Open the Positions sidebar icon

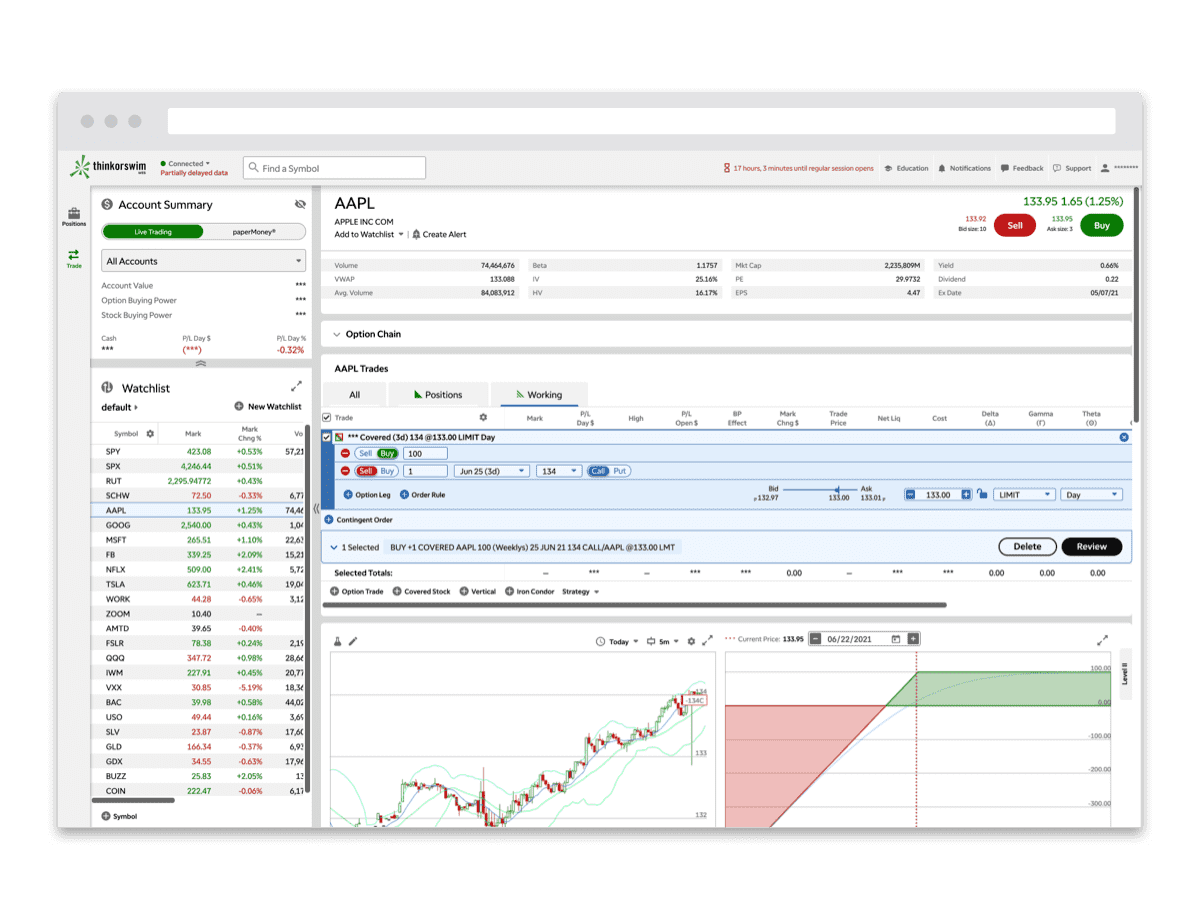[x=74, y=217]
